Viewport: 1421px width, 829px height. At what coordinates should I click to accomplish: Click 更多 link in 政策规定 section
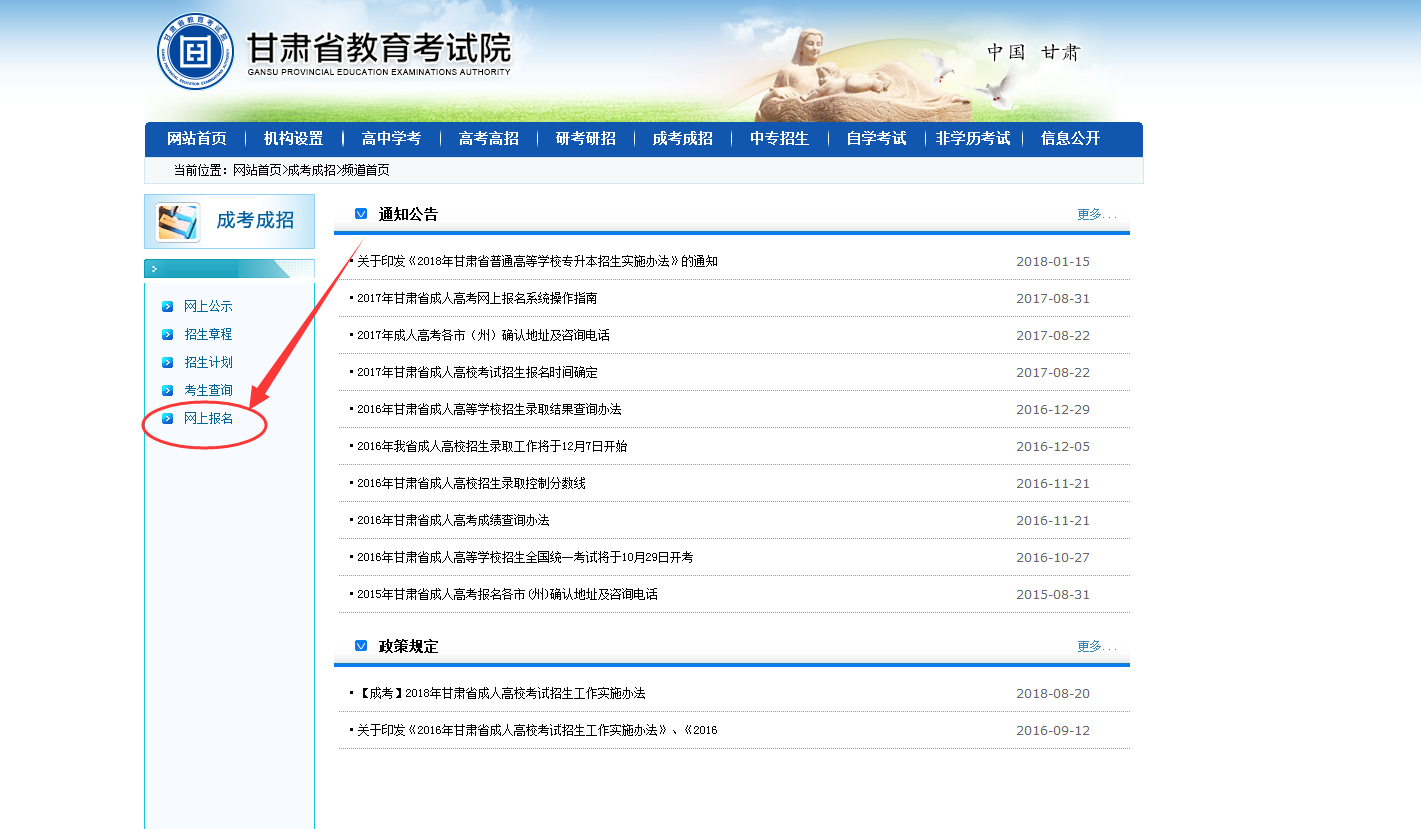coord(1095,646)
